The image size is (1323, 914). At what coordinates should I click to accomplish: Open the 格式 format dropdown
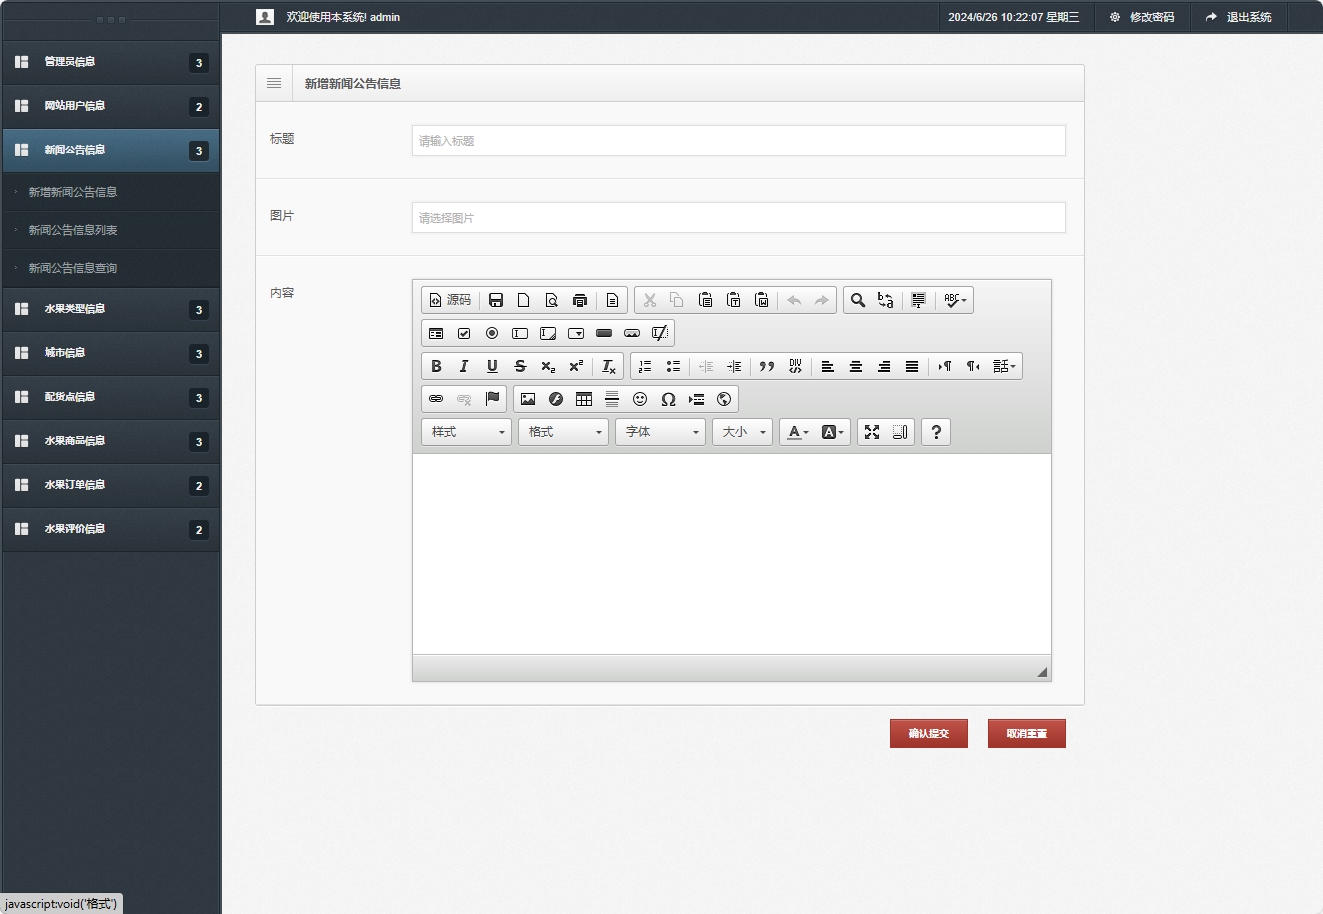[564, 432]
